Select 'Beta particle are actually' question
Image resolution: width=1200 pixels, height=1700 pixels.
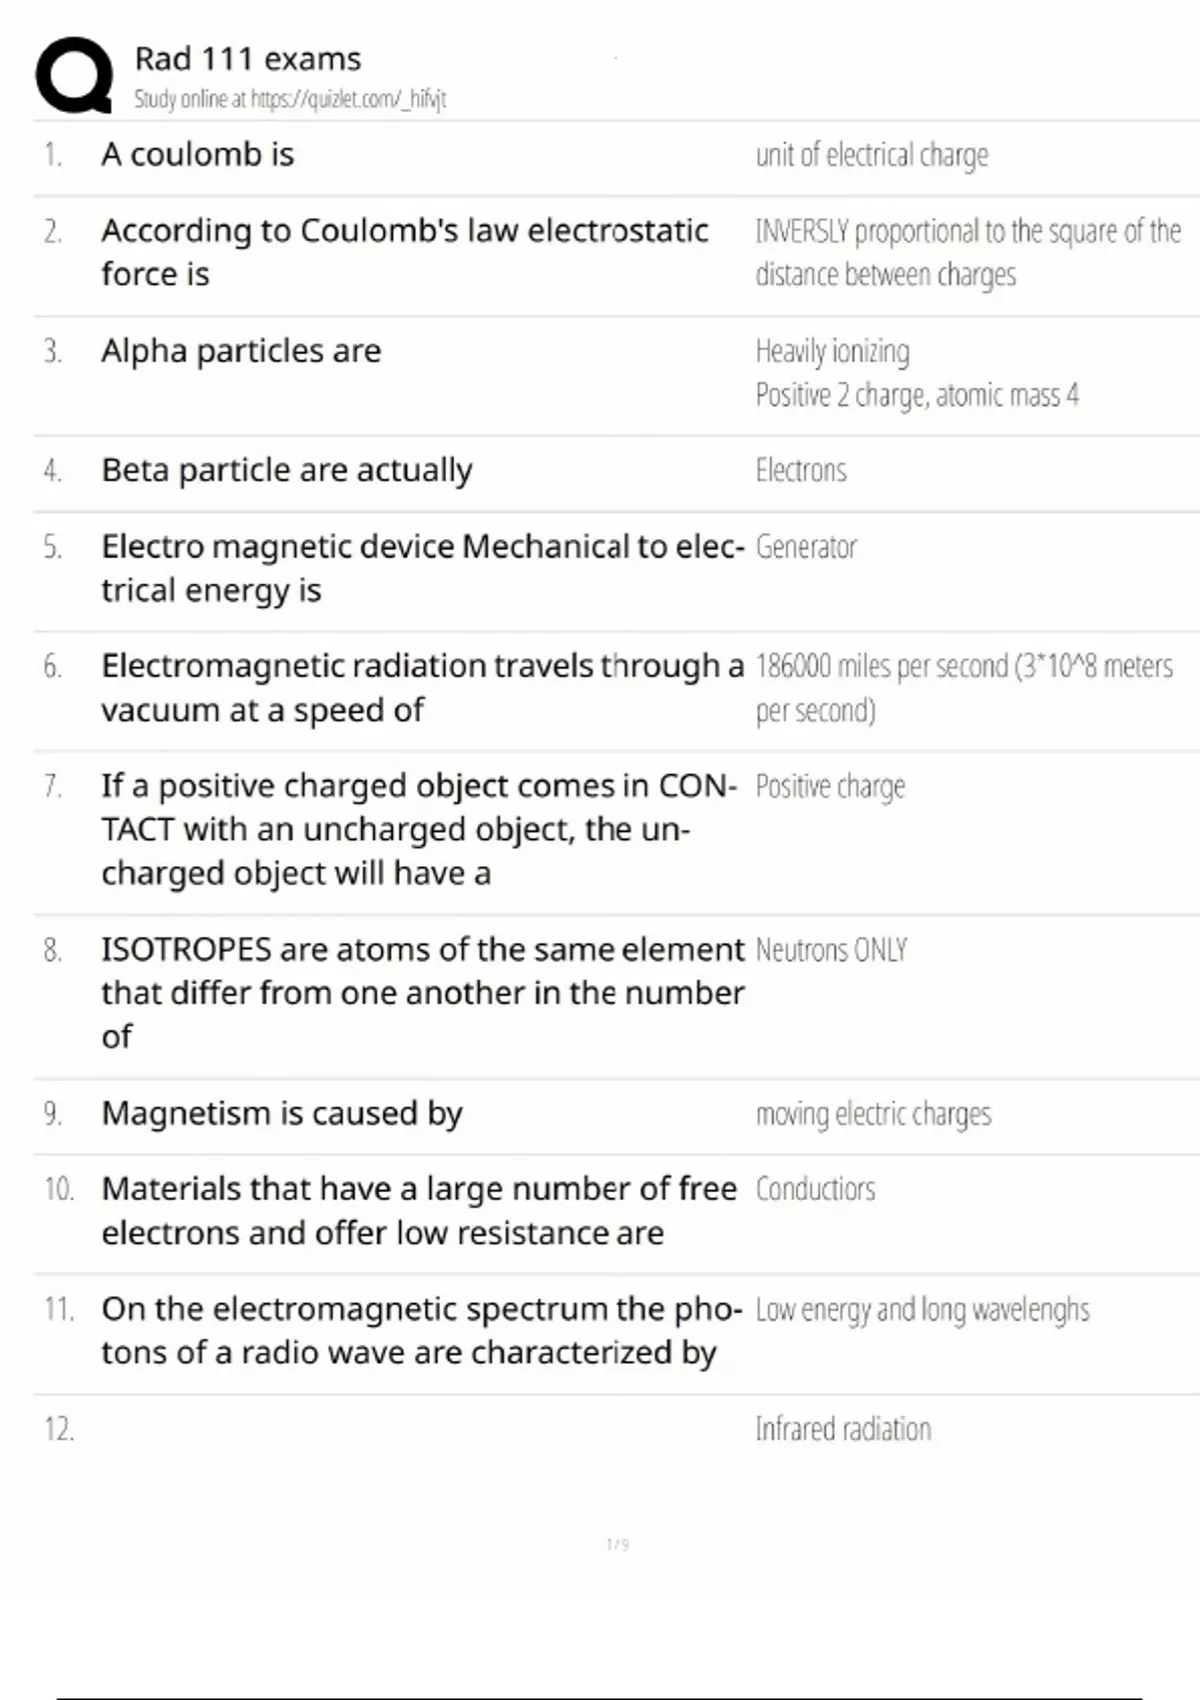pos(287,470)
